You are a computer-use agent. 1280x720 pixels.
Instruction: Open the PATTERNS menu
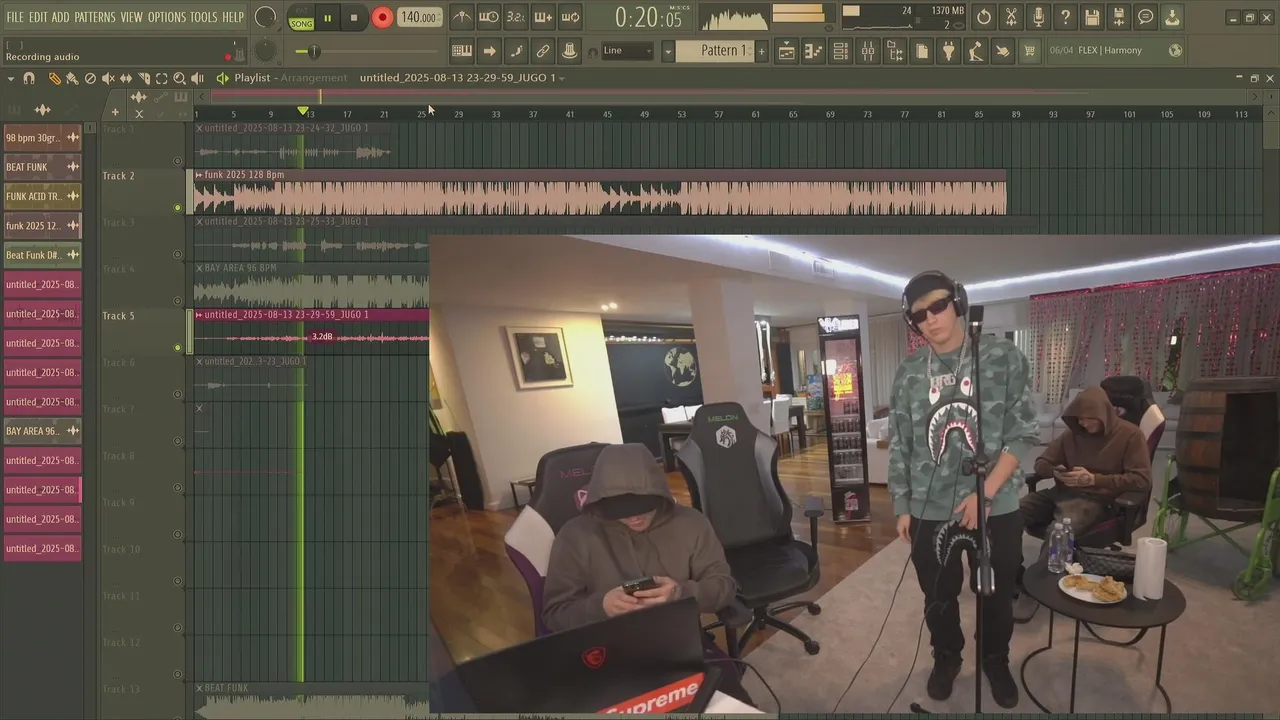pos(95,17)
